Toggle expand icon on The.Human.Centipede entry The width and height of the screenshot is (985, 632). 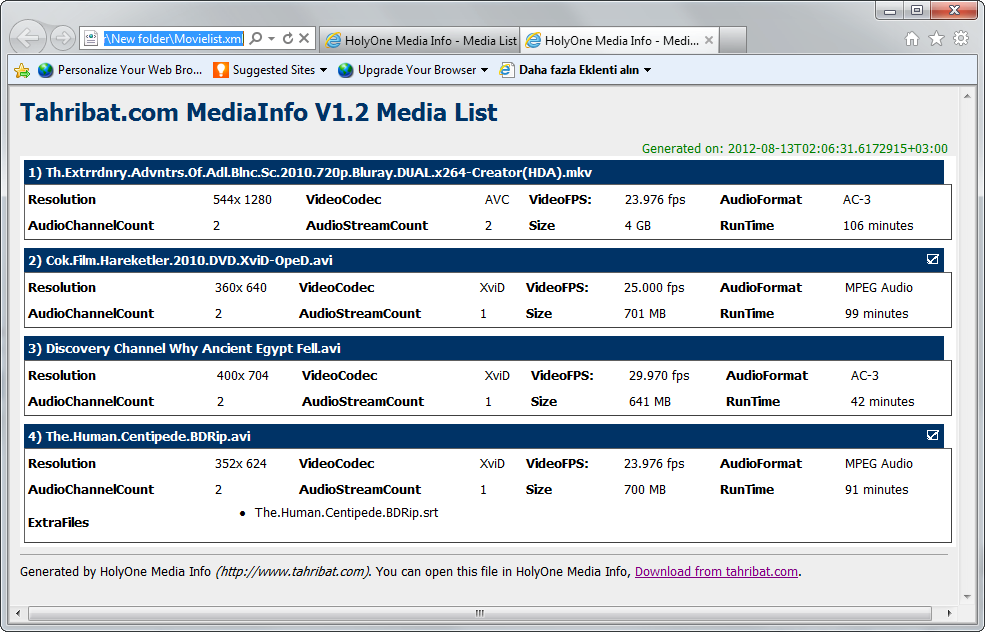(x=932, y=436)
